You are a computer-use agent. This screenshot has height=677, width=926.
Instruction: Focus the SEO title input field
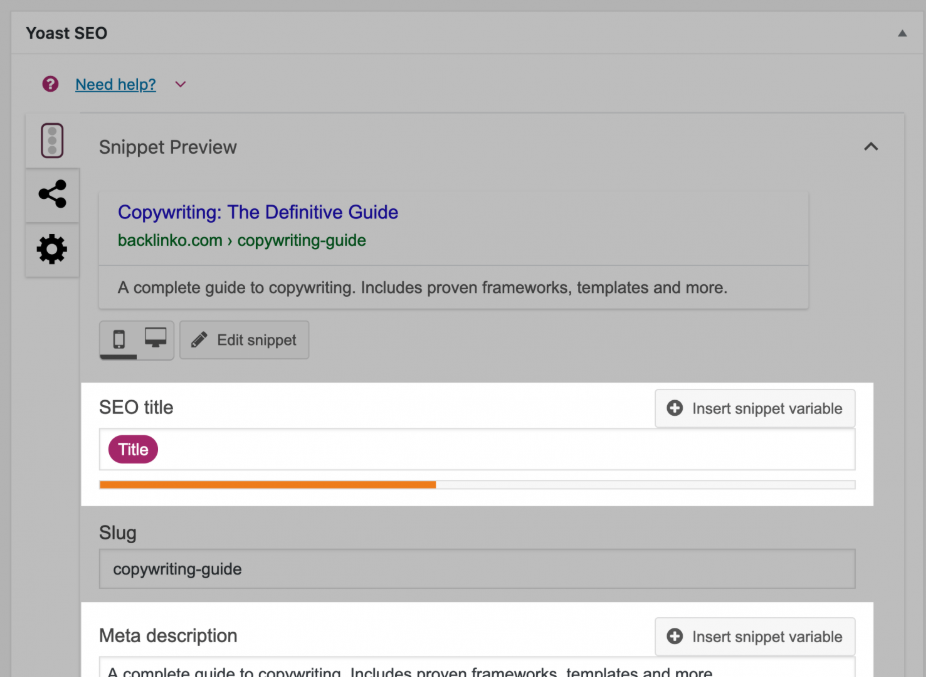(x=477, y=450)
